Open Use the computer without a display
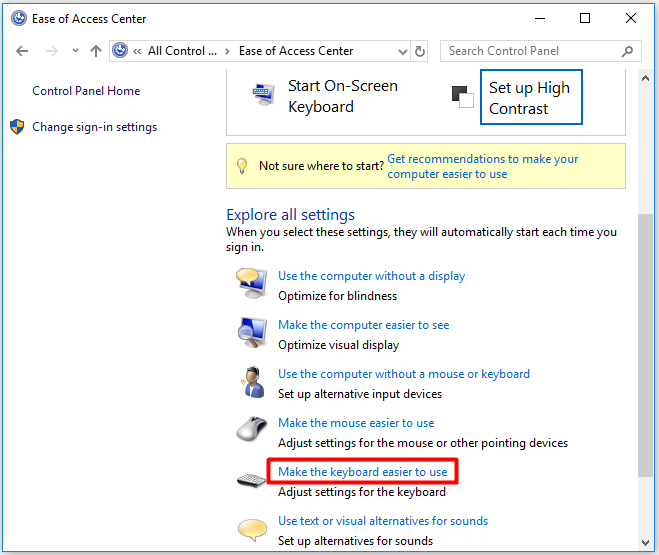The image size is (659, 555). [x=372, y=276]
